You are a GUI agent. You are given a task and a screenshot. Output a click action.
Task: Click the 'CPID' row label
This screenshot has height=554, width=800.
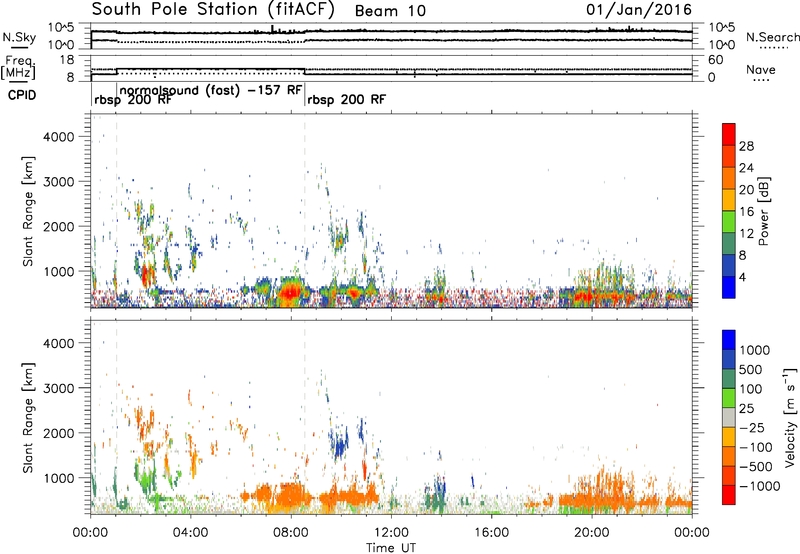(x=22, y=95)
